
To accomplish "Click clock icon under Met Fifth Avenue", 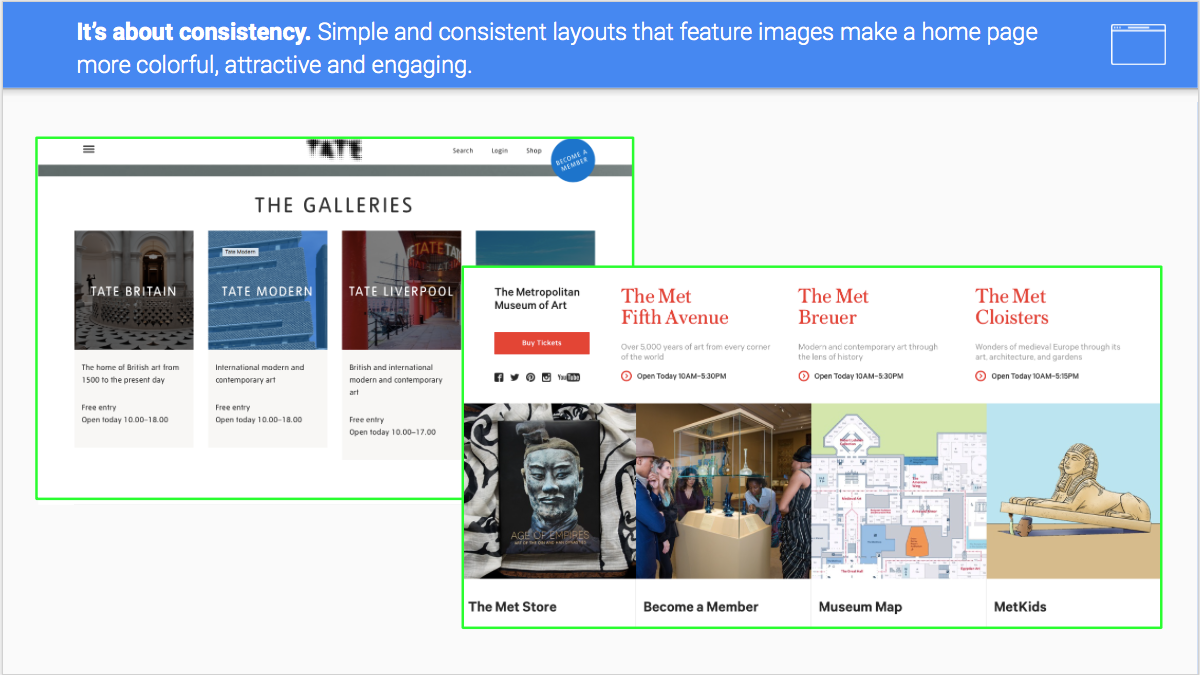I will 626,376.
